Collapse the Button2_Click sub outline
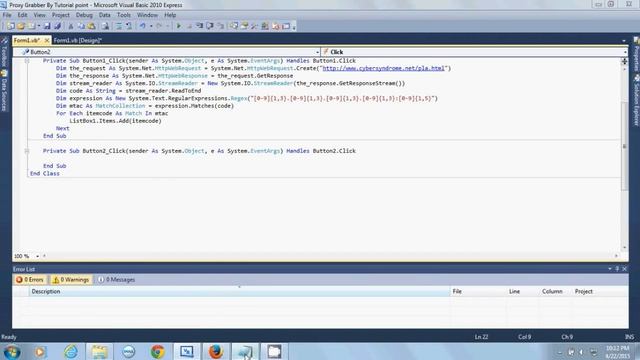The height and width of the screenshot is (360, 640). click(27, 151)
